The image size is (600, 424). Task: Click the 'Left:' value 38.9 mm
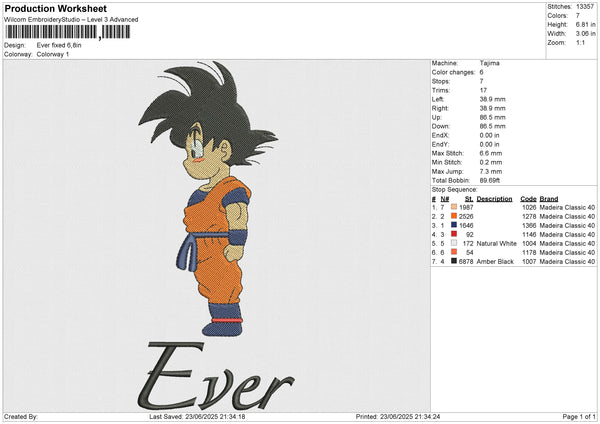click(492, 99)
